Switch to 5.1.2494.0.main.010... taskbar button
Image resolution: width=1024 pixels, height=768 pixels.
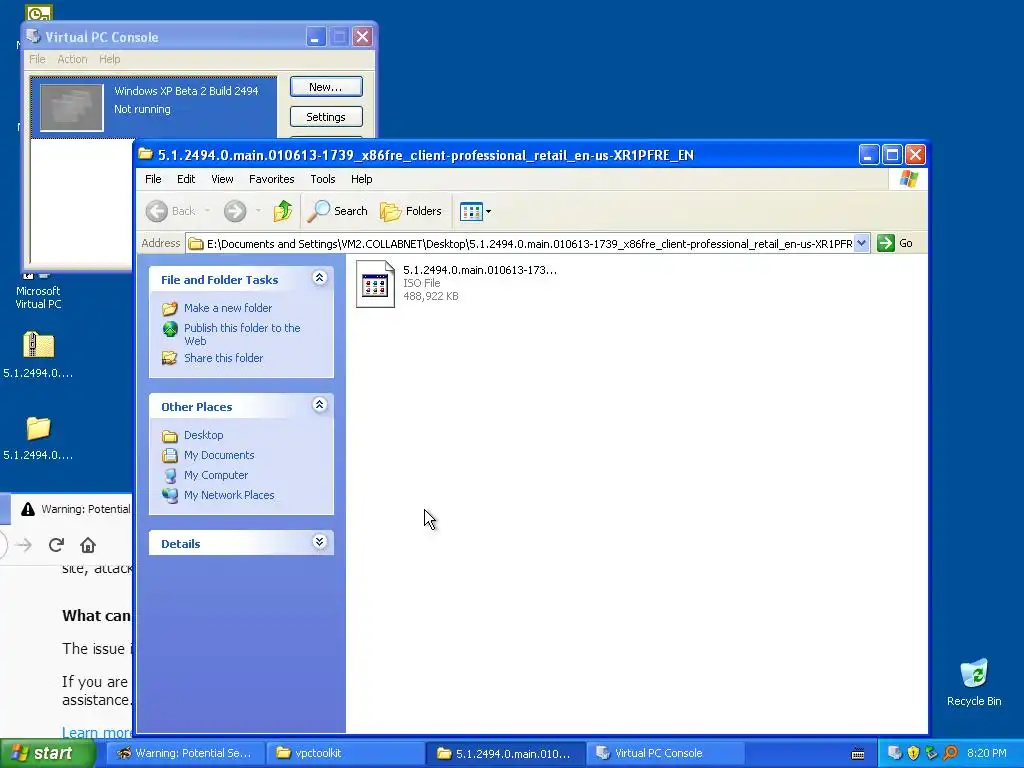pos(505,753)
